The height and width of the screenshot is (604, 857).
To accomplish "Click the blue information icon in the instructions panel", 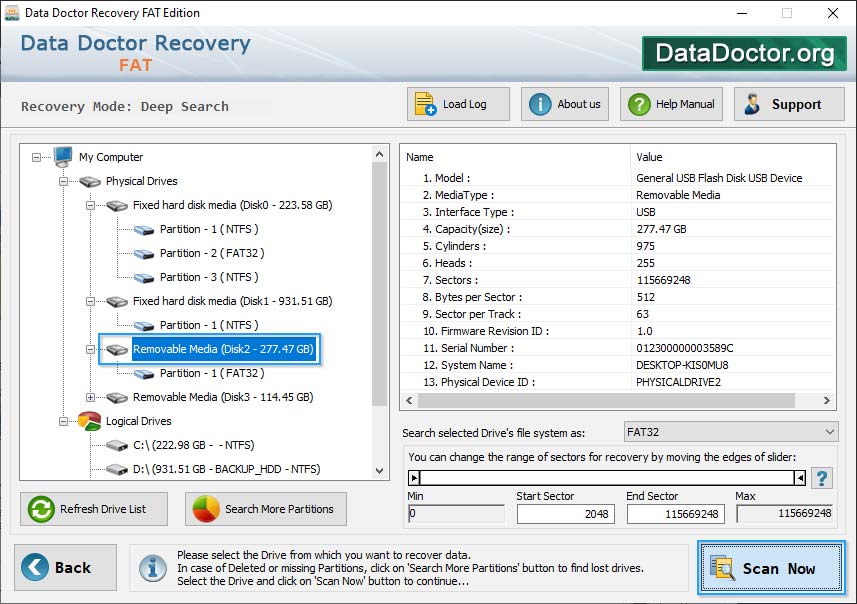I will point(152,567).
